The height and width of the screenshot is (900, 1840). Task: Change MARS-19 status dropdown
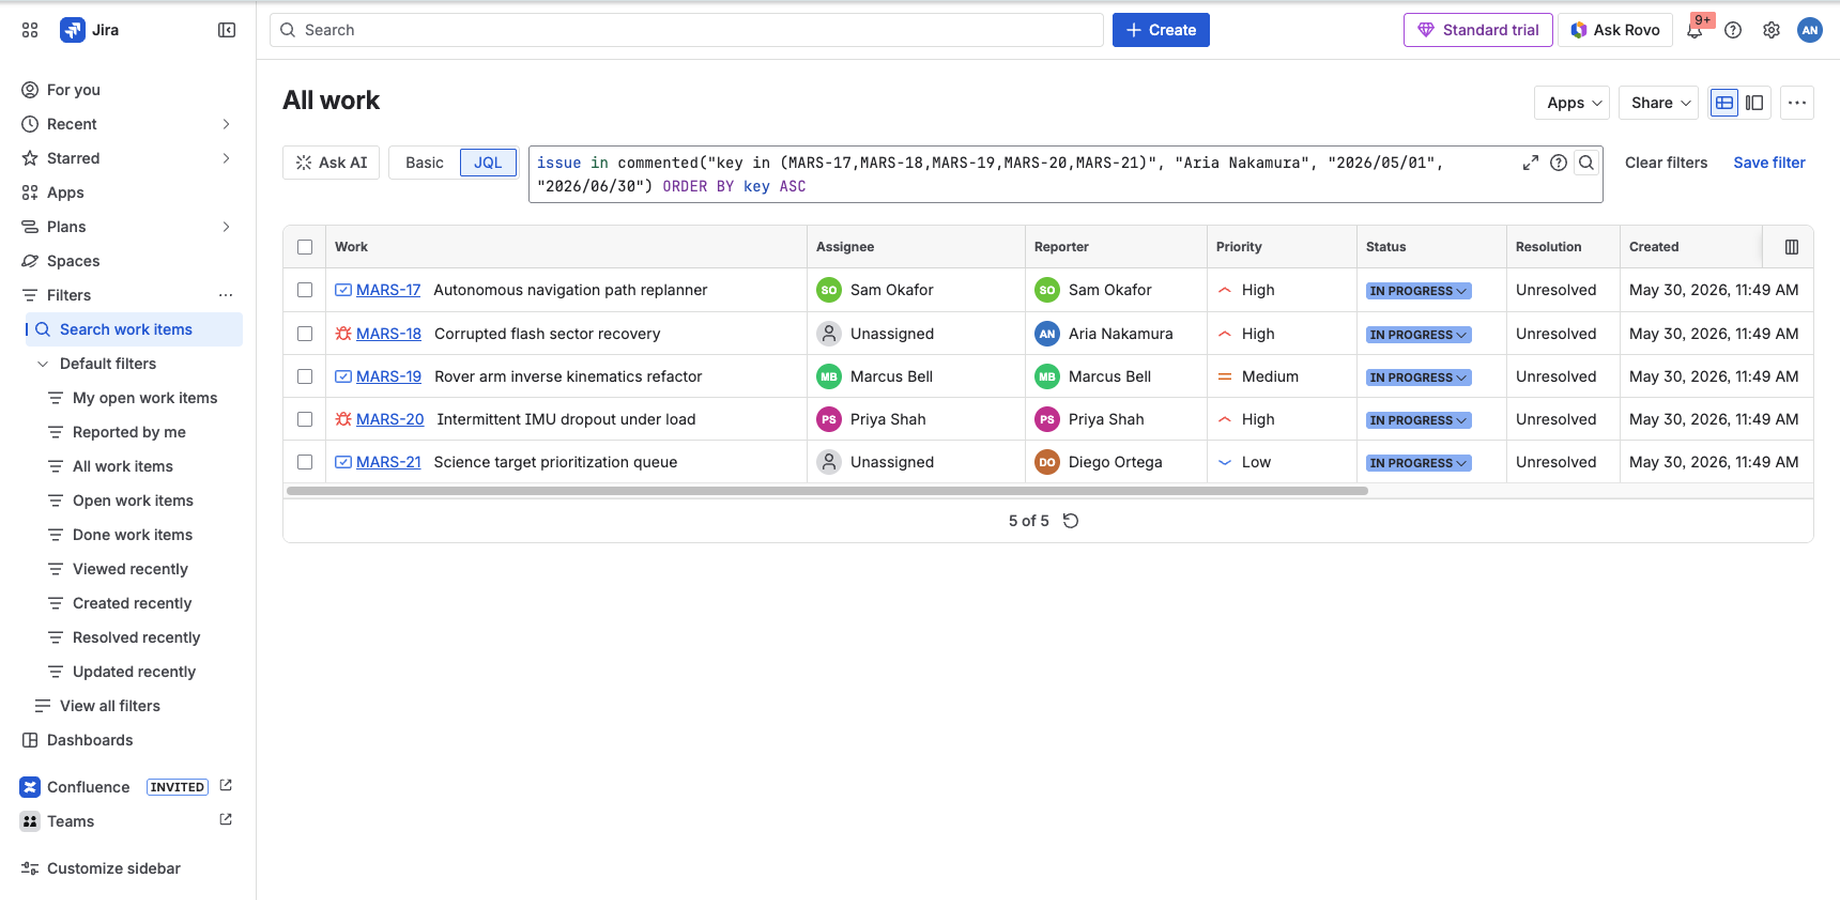click(x=1418, y=377)
